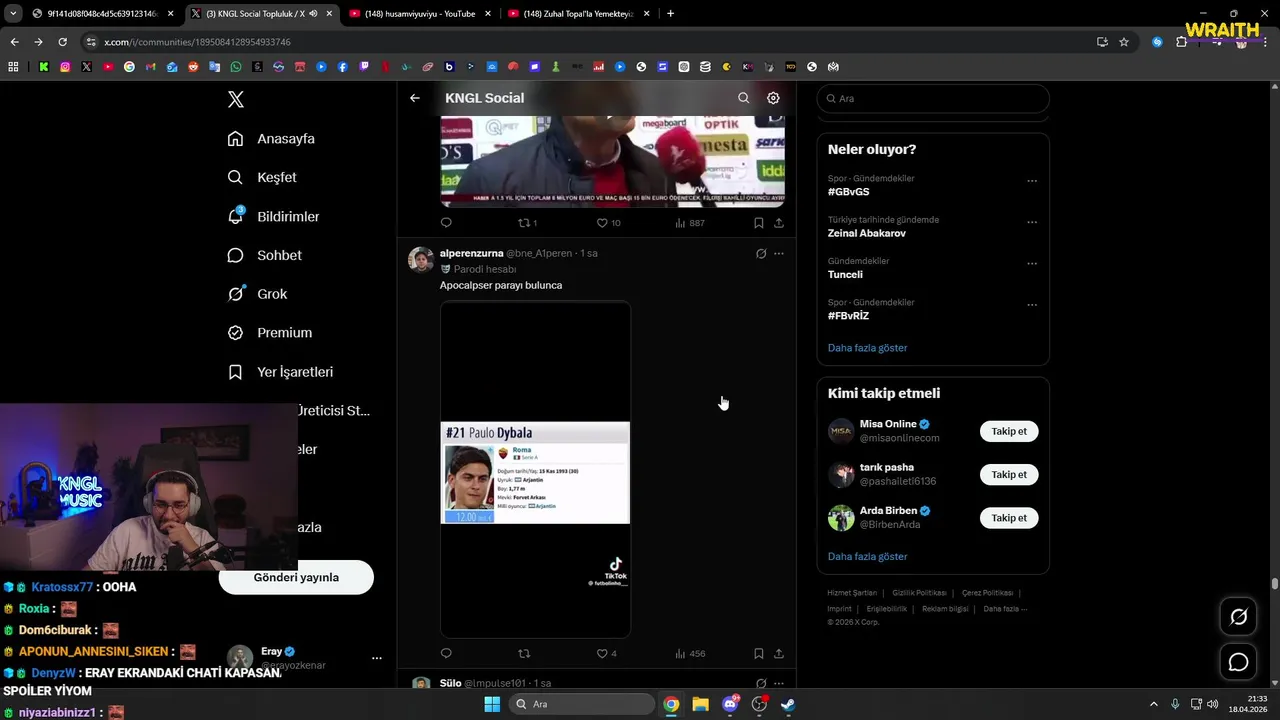Play the Paulo Dybala TikTok video
The image size is (1280, 720).
click(535, 470)
